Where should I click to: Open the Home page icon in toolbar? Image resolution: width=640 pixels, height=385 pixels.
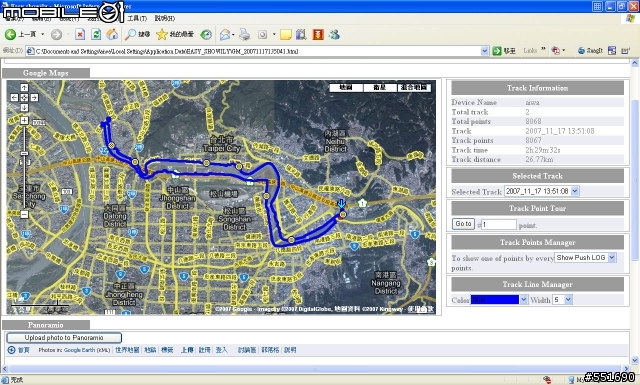pyautogui.click(x=112, y=35)
